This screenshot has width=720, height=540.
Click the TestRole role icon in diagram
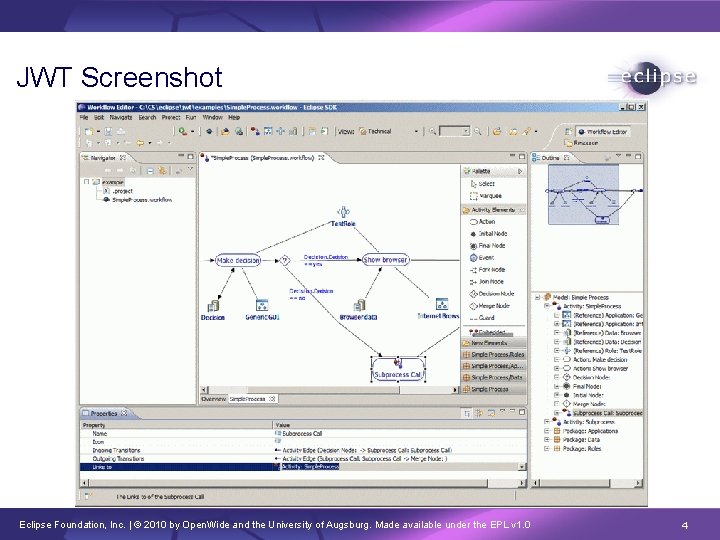(x=343, y=212)
